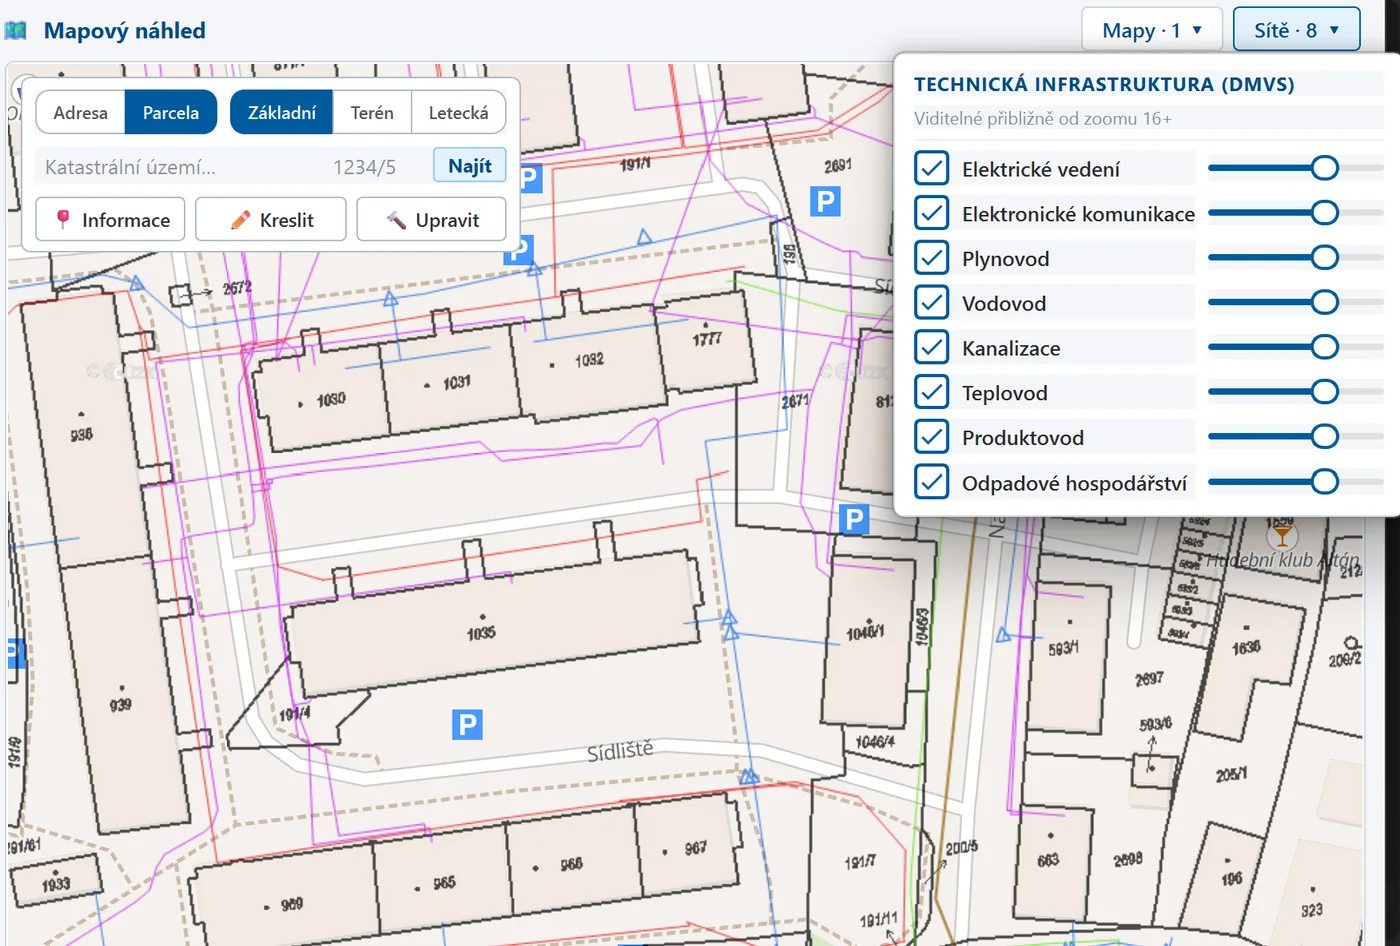Switch to the Letecká aerial map
The height and width of the screenshot is (946, 1400).
click(x=459, y=112)
